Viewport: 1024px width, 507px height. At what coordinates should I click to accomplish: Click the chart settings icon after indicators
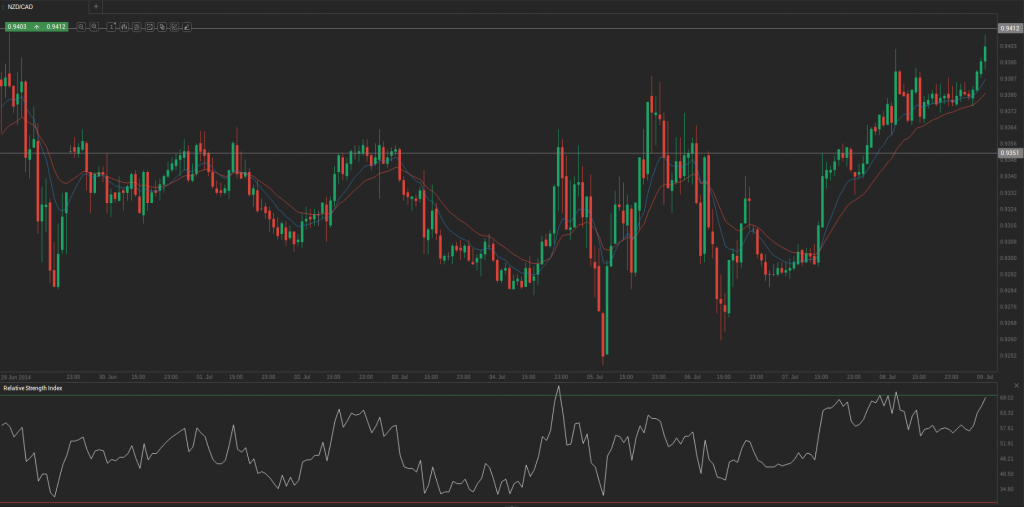tap(149, 26)
